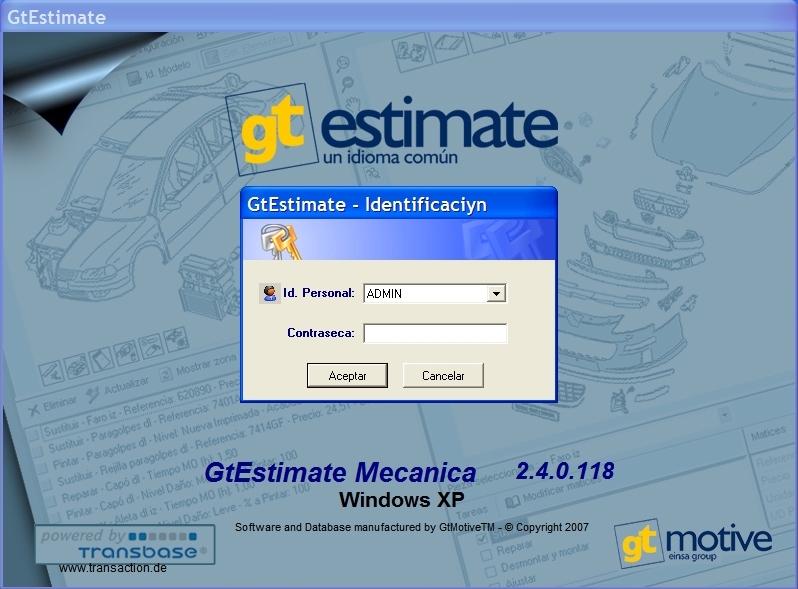798x589 pixels.
Task: Open the www.transaction.de link
Action: coord(112,568)
